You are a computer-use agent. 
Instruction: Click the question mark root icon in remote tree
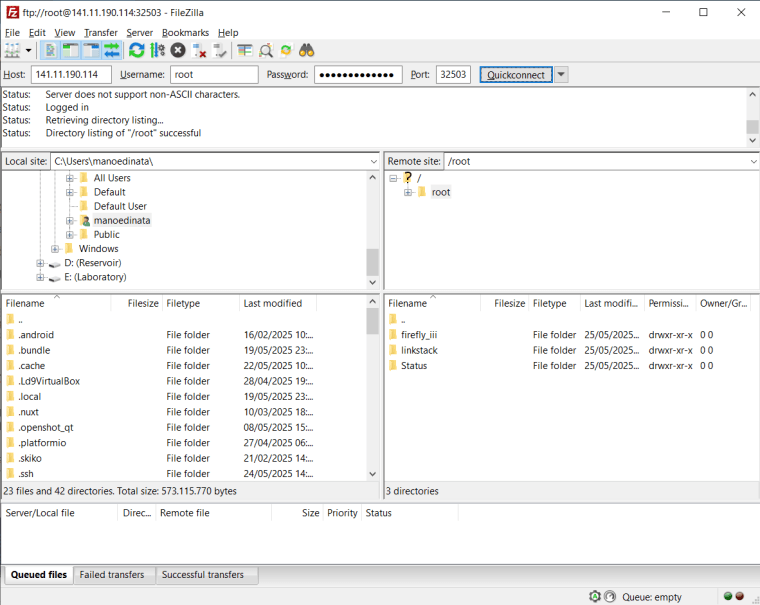pos(408,178)
